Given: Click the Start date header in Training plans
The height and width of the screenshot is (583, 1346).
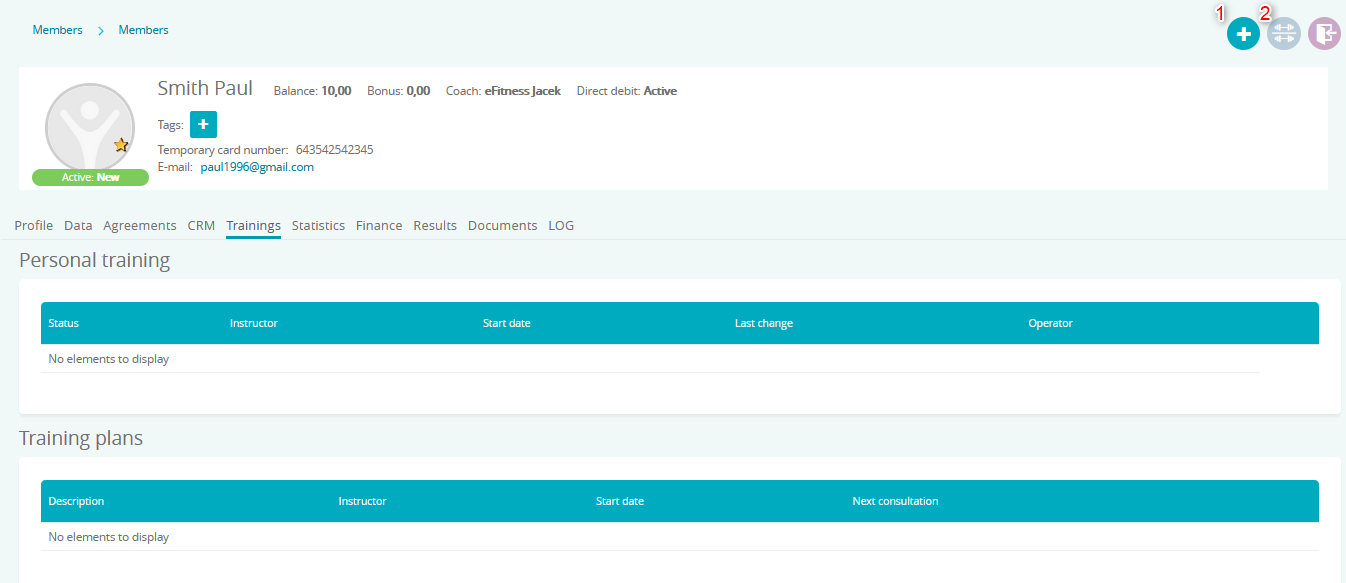Looking at the screenshot, I should (x=620, y=501).
